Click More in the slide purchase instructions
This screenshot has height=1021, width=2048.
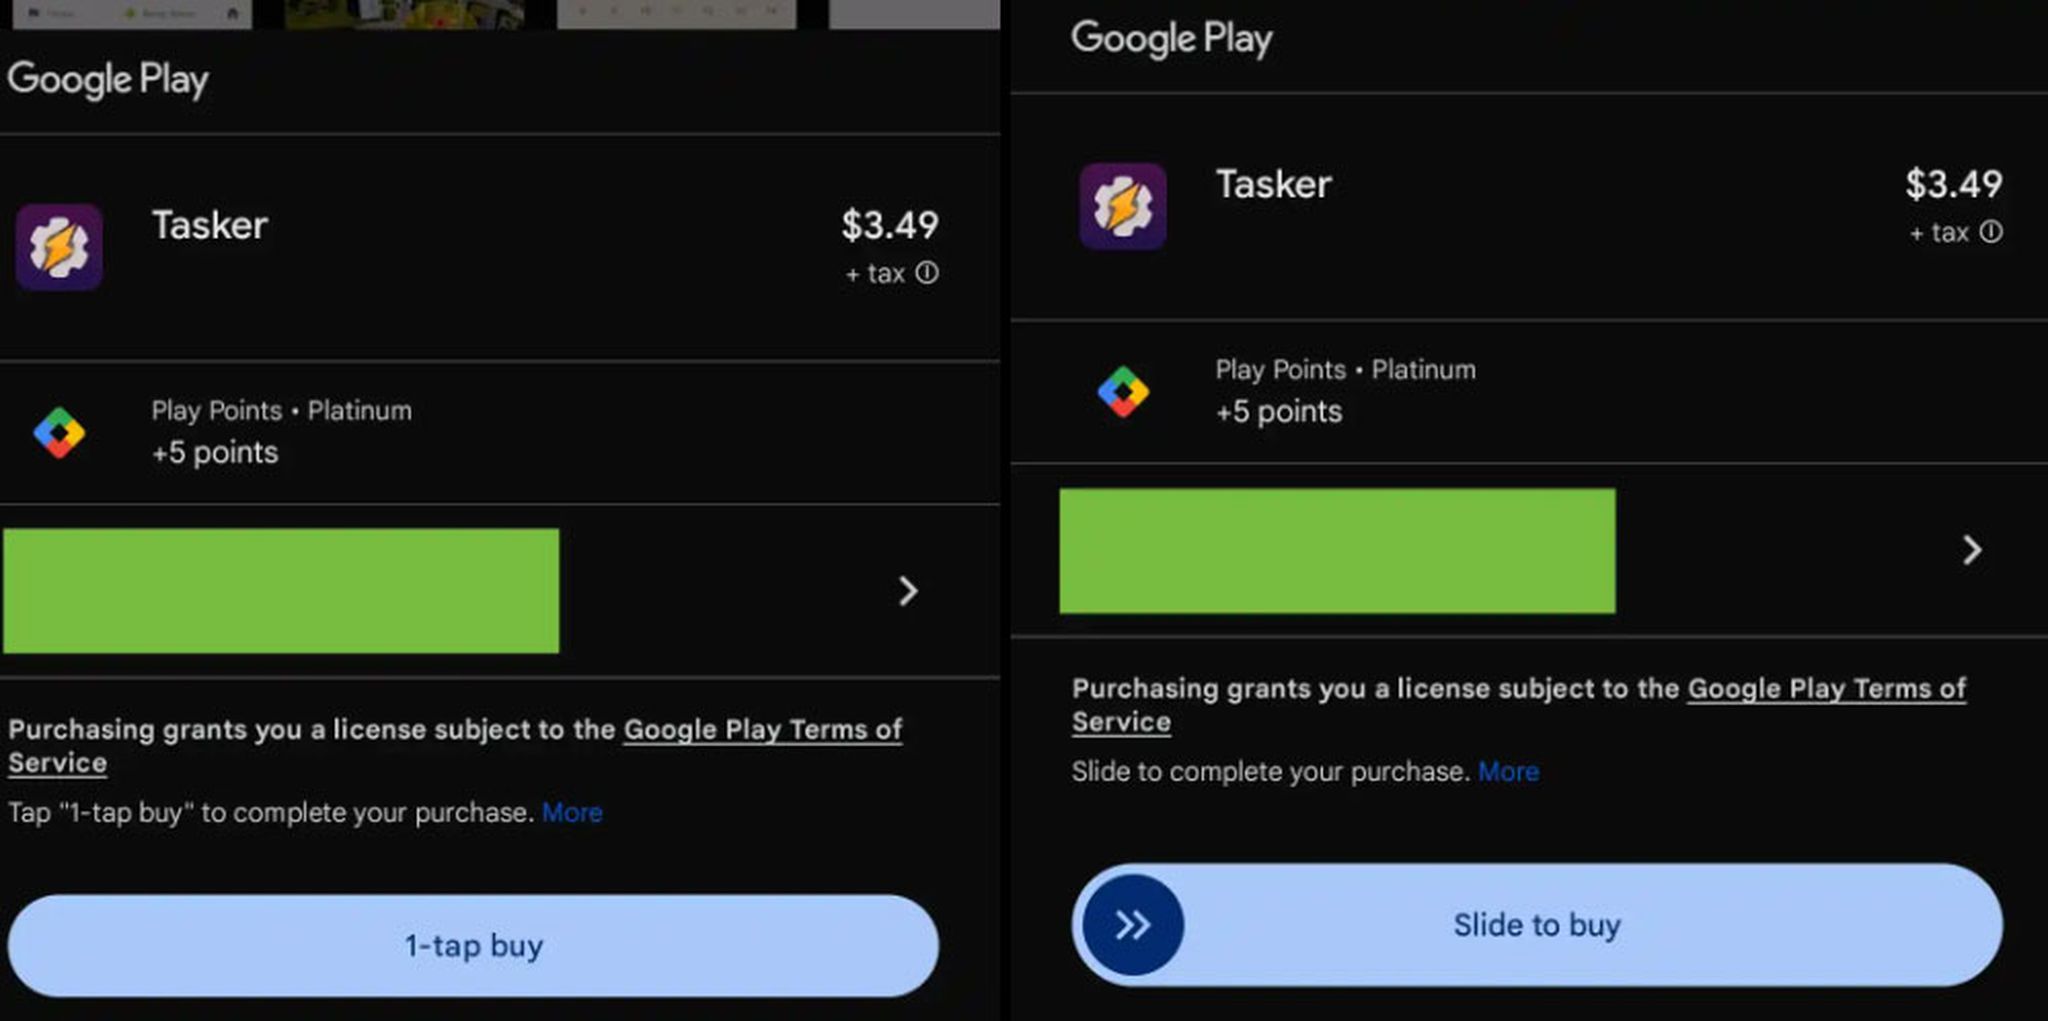pos(1509,771)
